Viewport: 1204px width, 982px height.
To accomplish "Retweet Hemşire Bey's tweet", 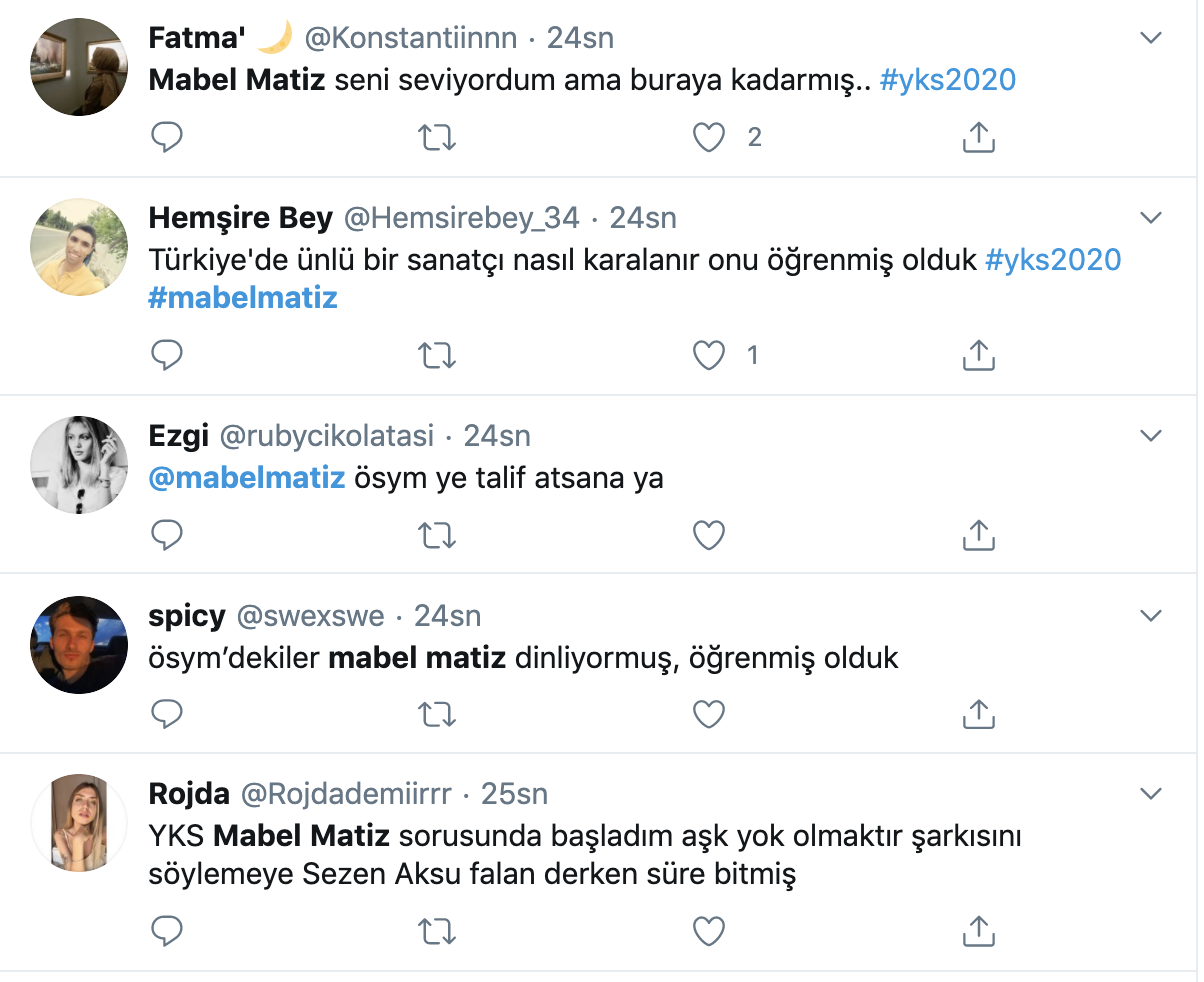I will [436, 354].
